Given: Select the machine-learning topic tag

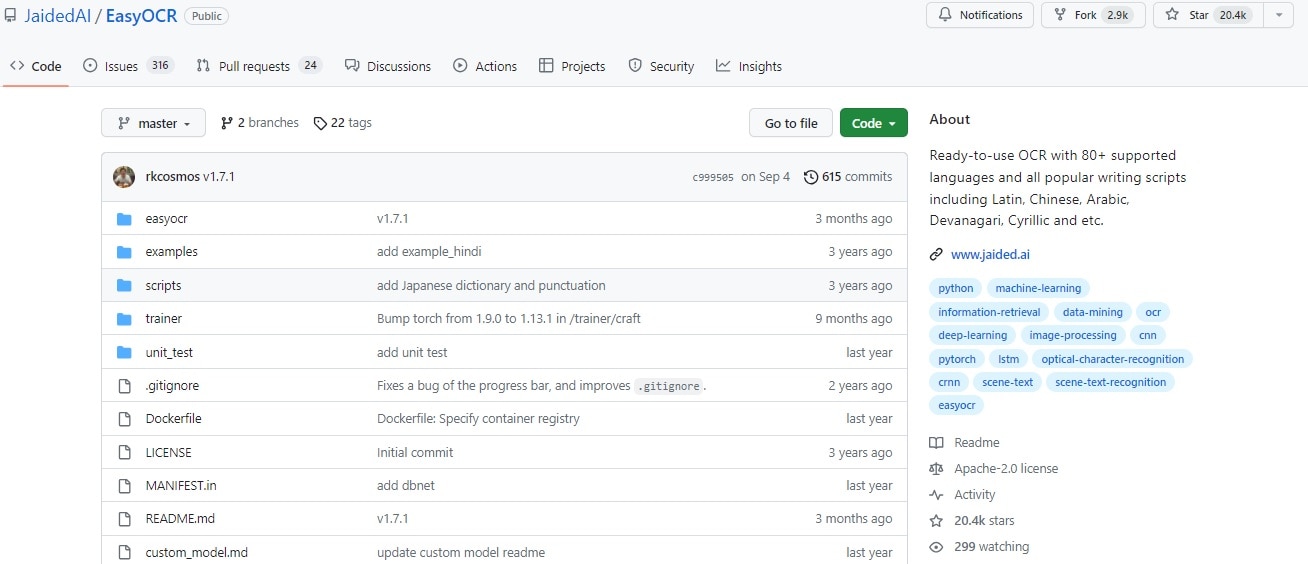Looking at the screenshot, I should 1038,288.
